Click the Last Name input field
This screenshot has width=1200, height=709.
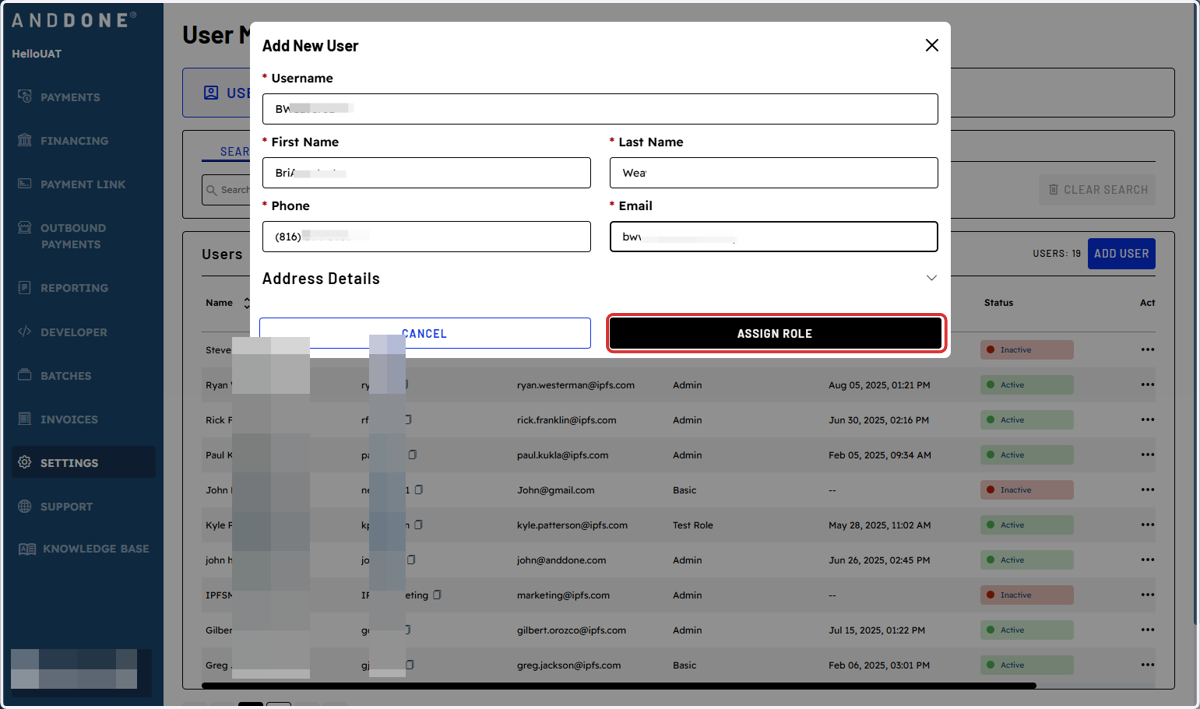click(774, 173)
